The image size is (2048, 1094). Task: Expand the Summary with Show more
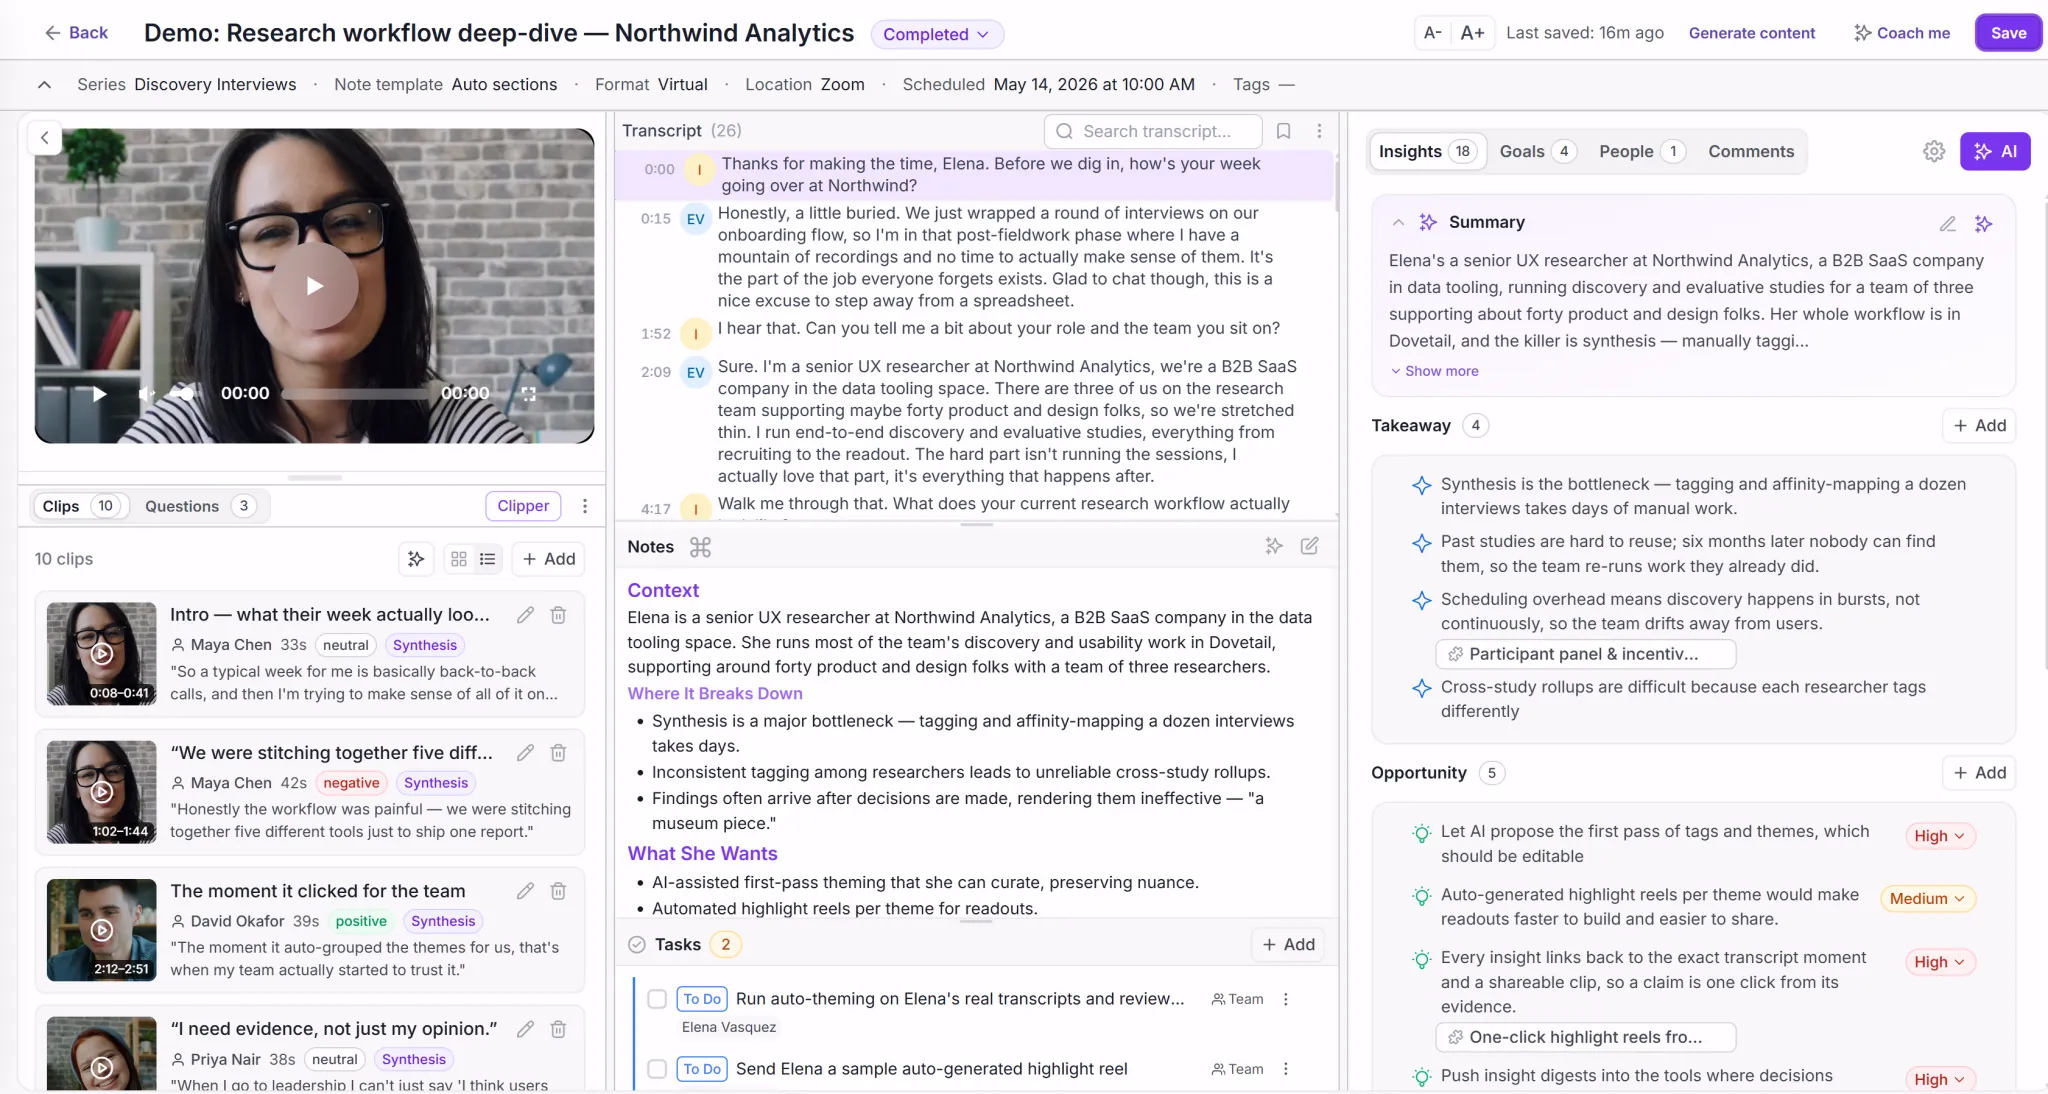pyautogui.click(x=1434, y=371)
